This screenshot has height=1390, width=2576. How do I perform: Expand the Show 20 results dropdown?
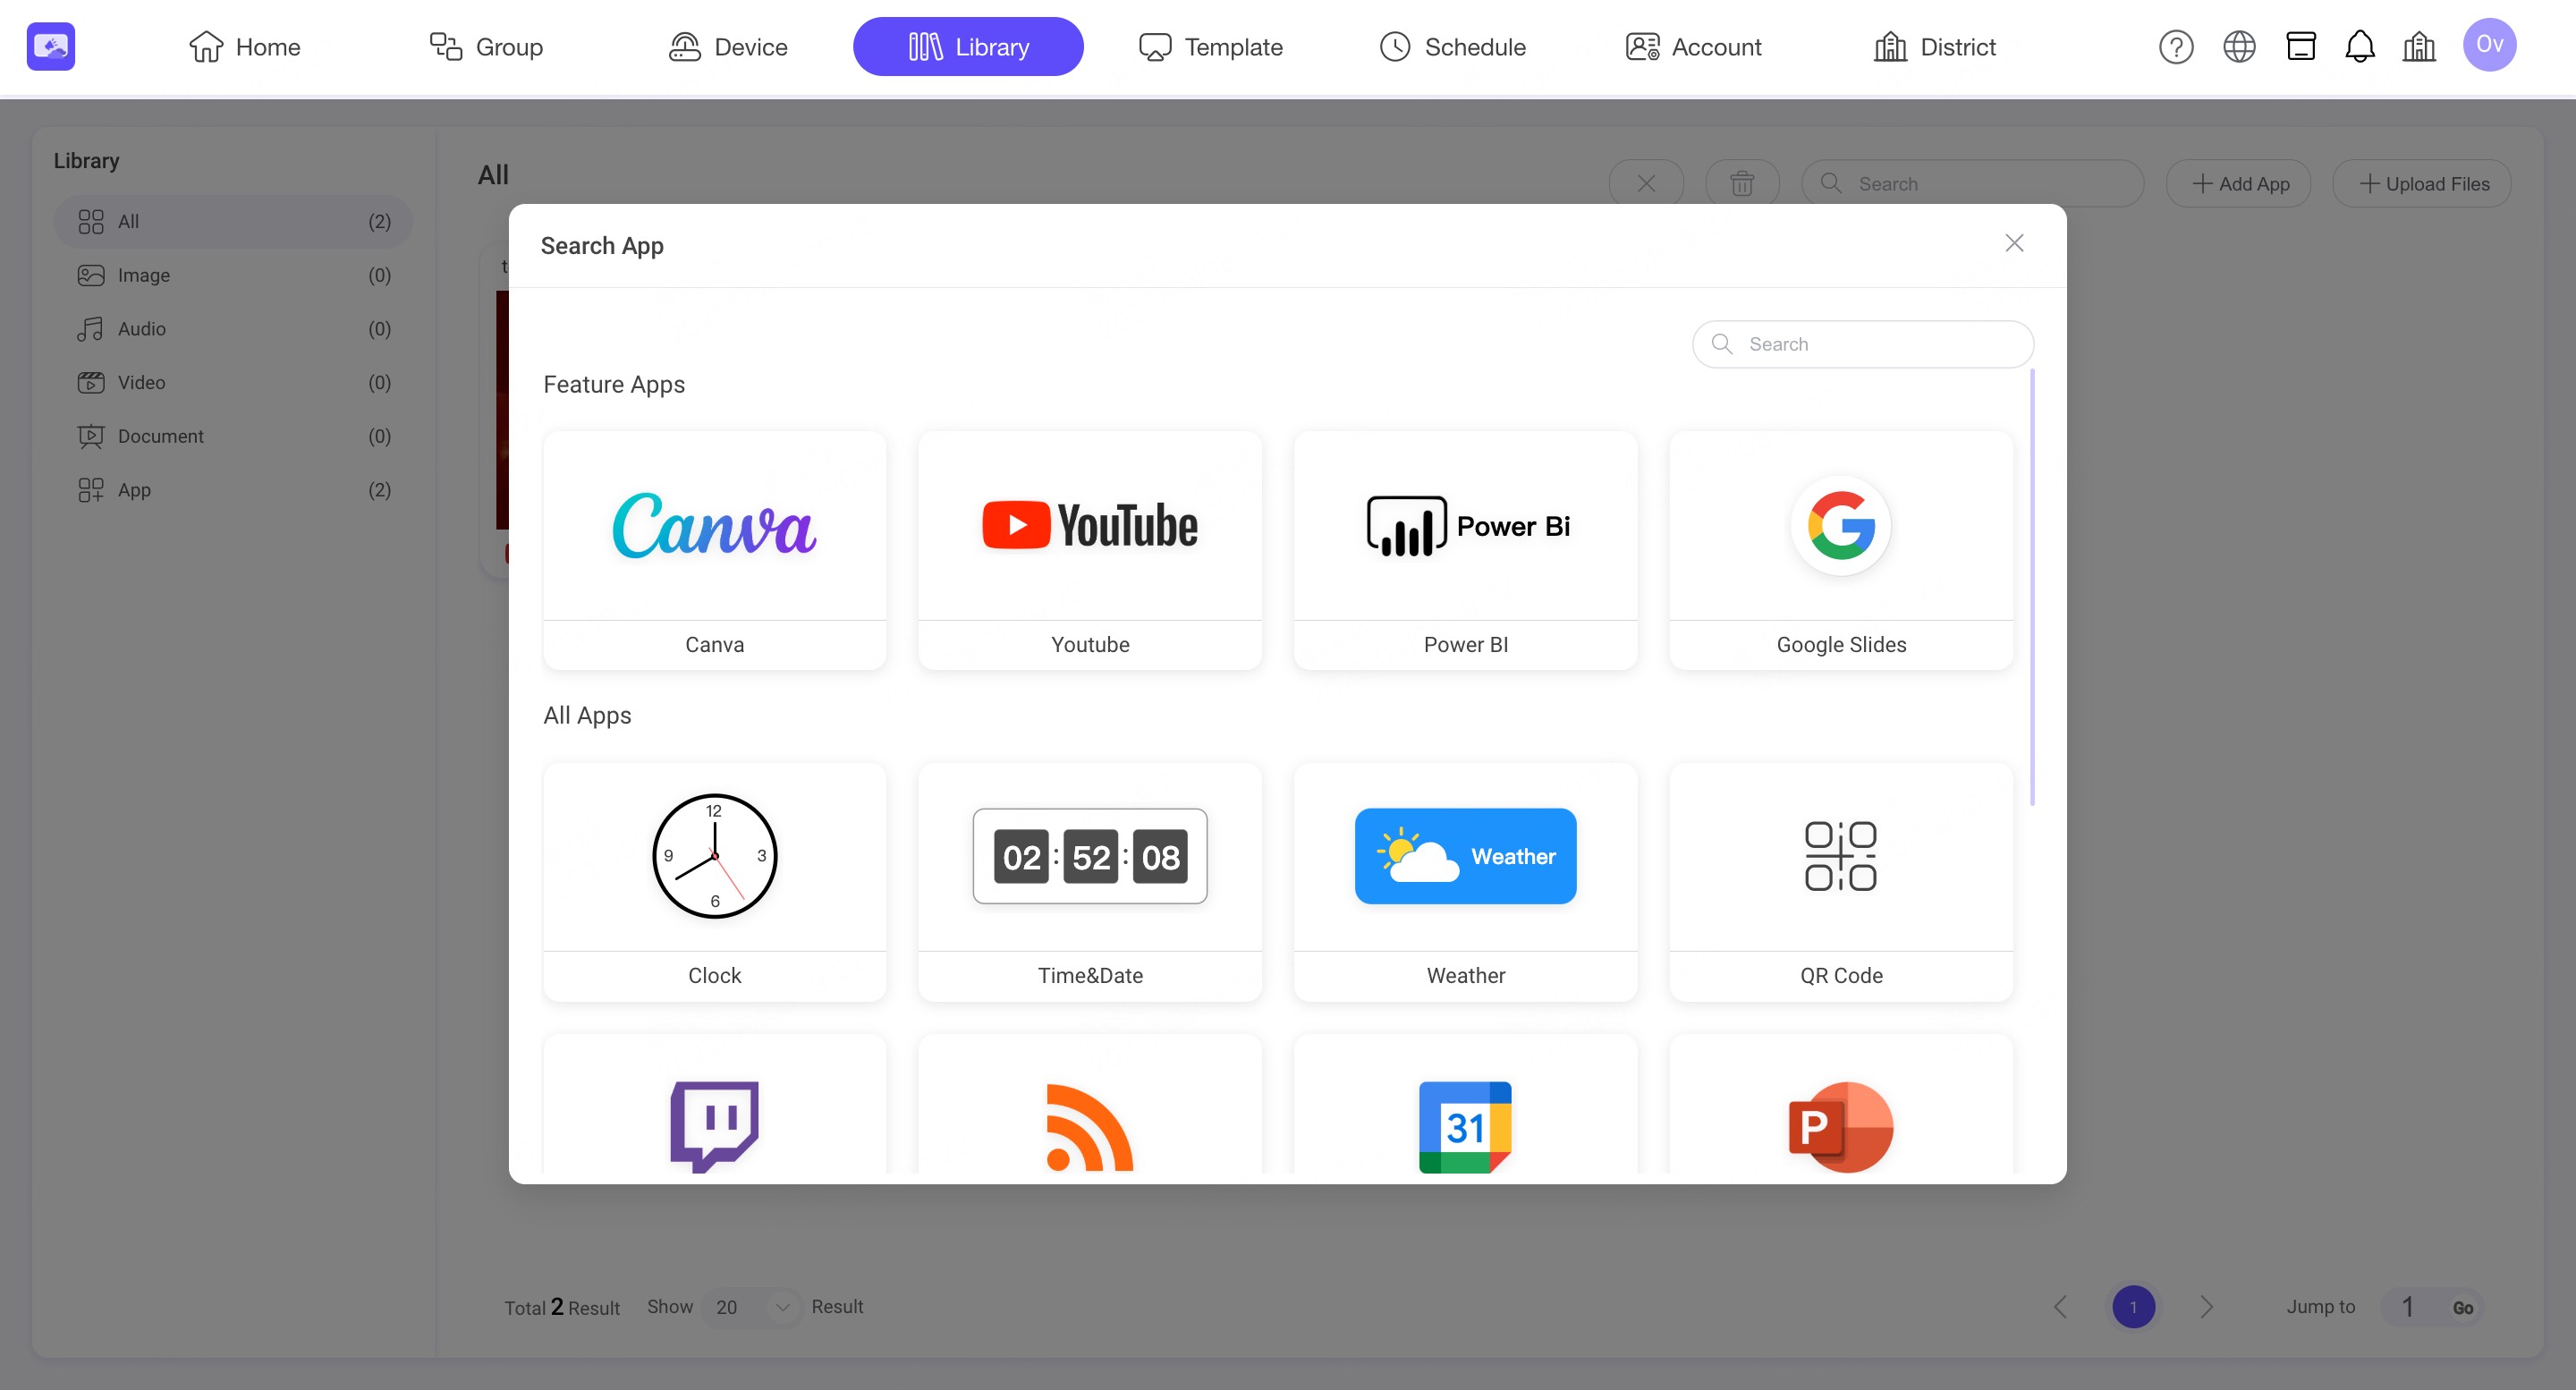(752, 1307)
